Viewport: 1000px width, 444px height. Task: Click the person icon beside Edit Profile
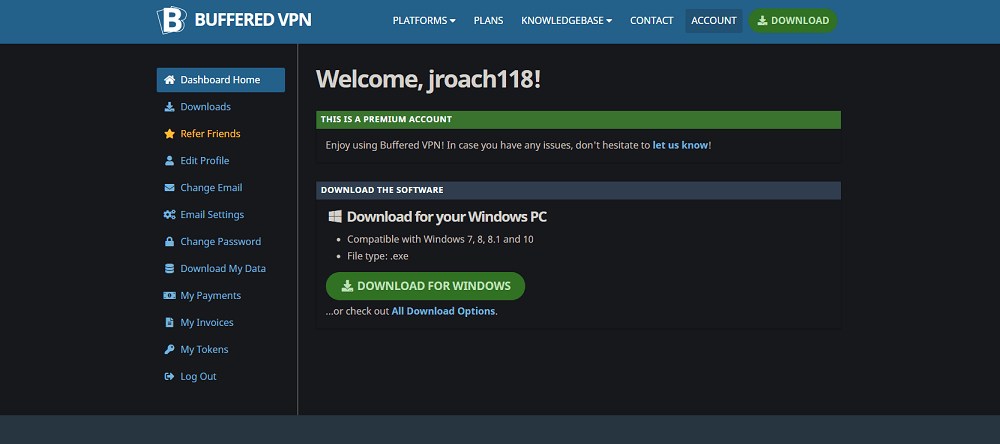pos(170,161)
